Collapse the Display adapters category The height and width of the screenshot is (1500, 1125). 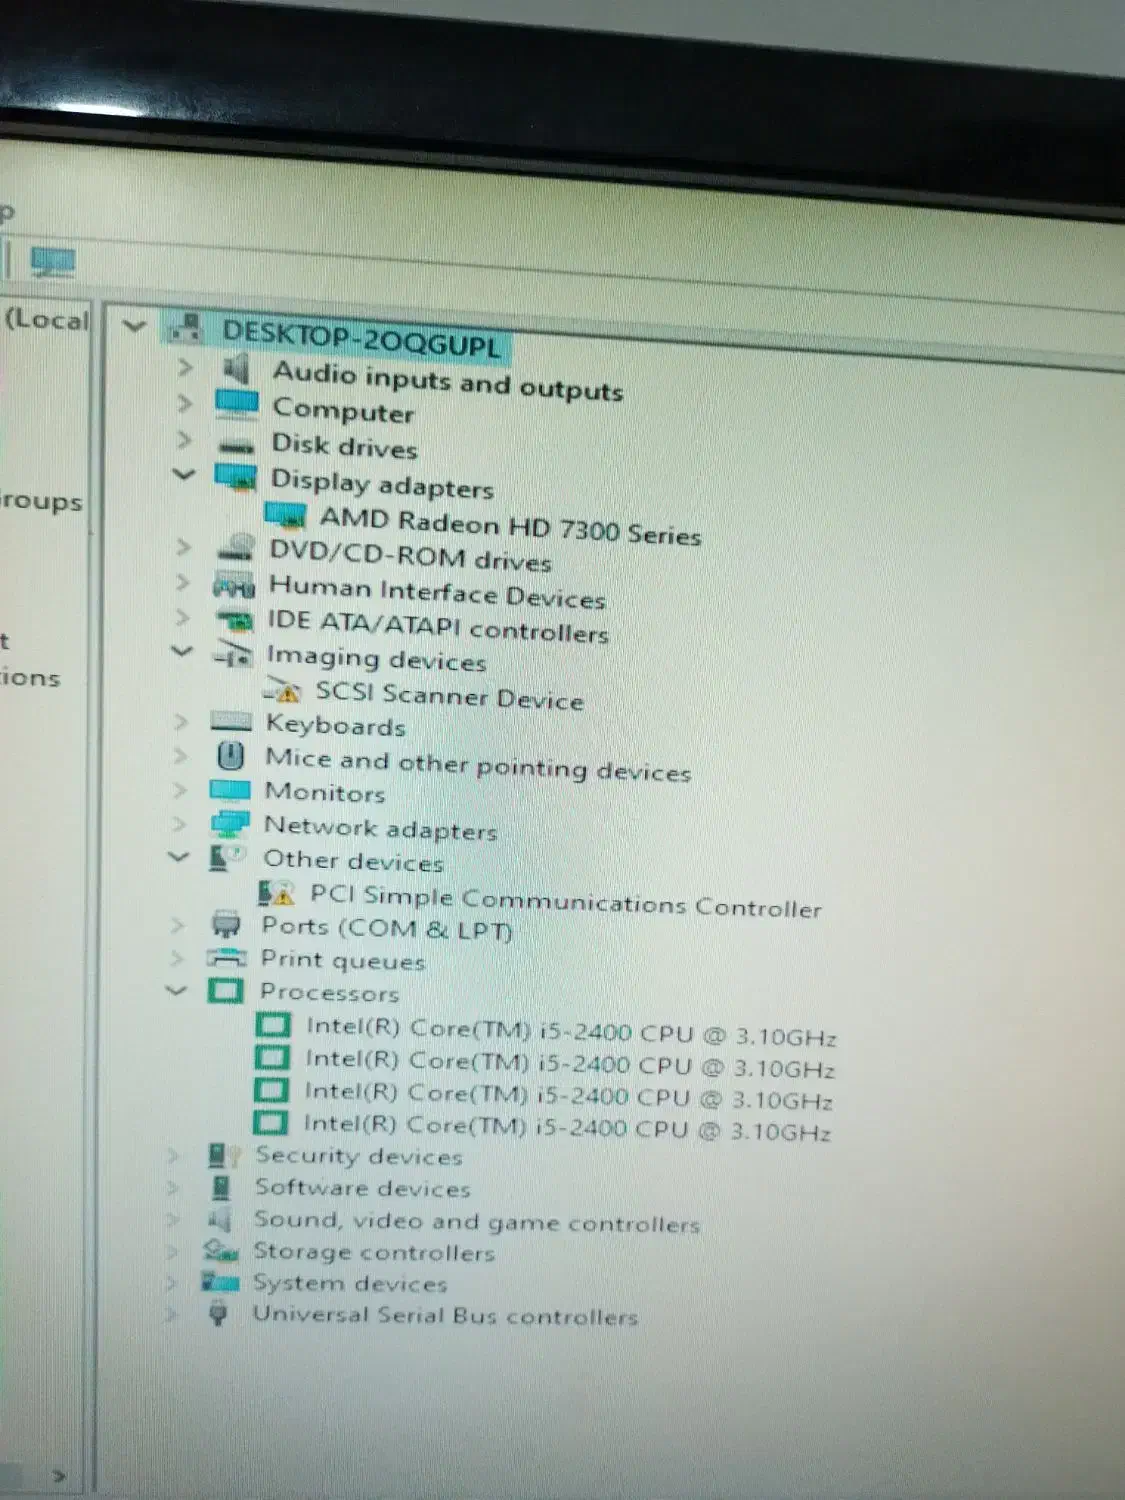click(184, 474)
